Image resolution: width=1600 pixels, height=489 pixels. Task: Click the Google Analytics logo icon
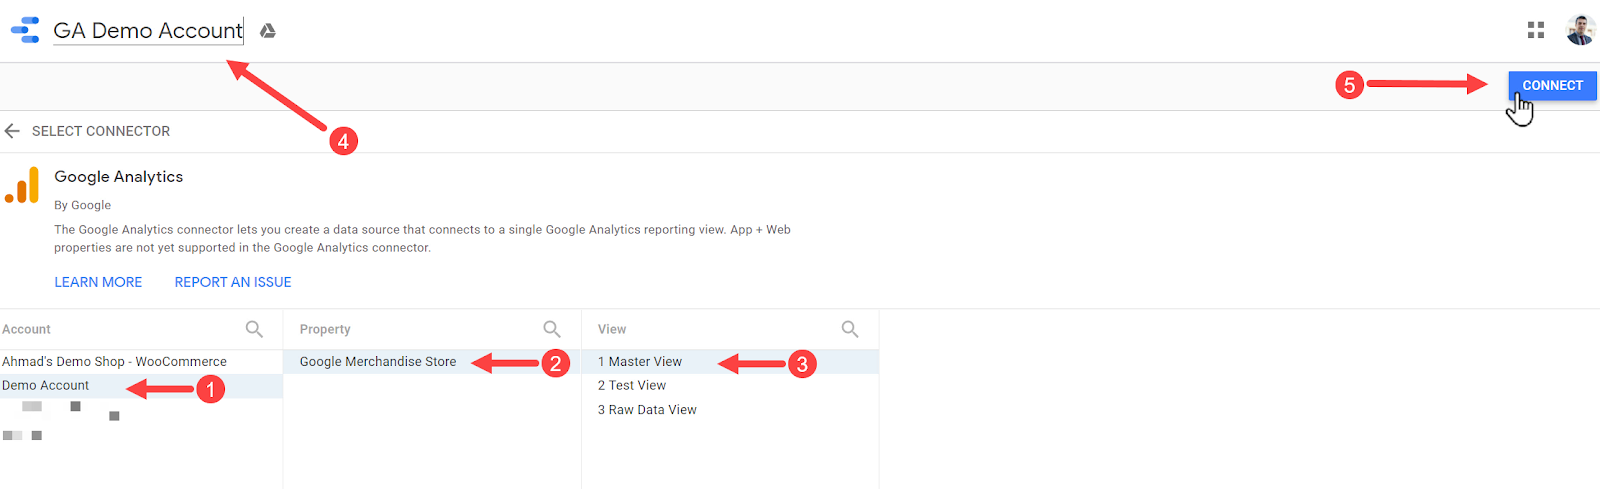pyautogui.click(x=22, y=185)
